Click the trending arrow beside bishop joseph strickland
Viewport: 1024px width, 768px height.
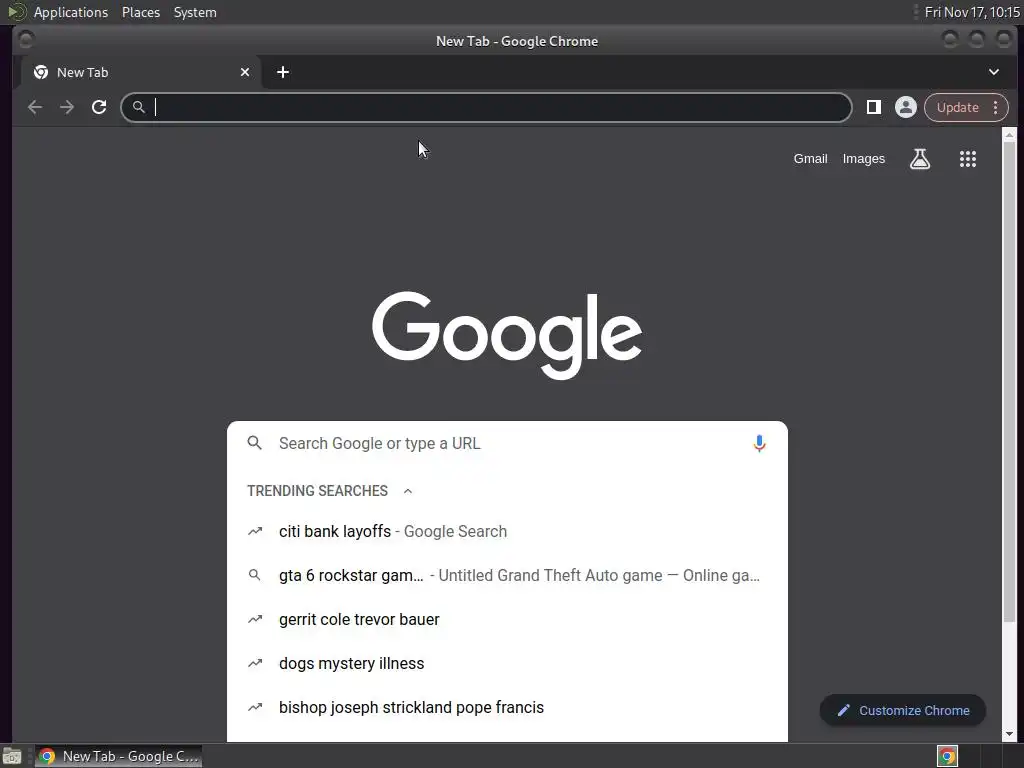coord(255,707)
